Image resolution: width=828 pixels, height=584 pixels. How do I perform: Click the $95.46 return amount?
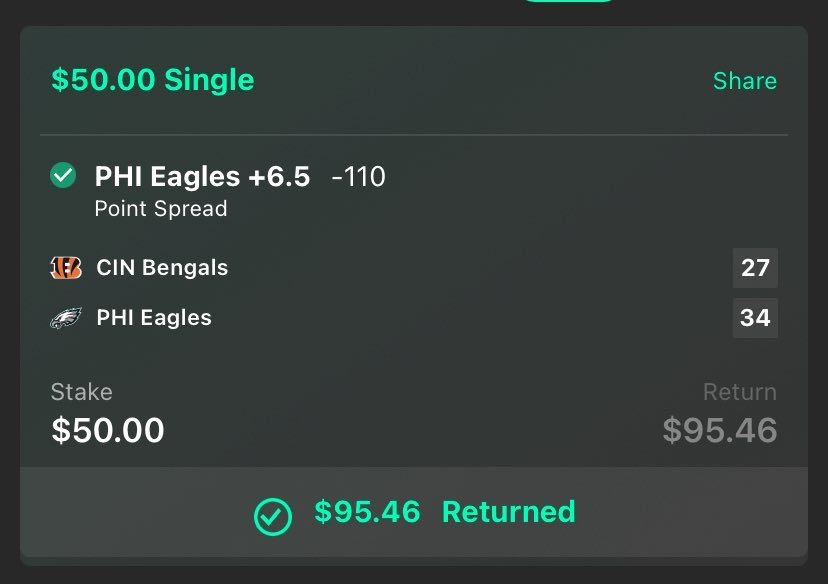(720, 430)
